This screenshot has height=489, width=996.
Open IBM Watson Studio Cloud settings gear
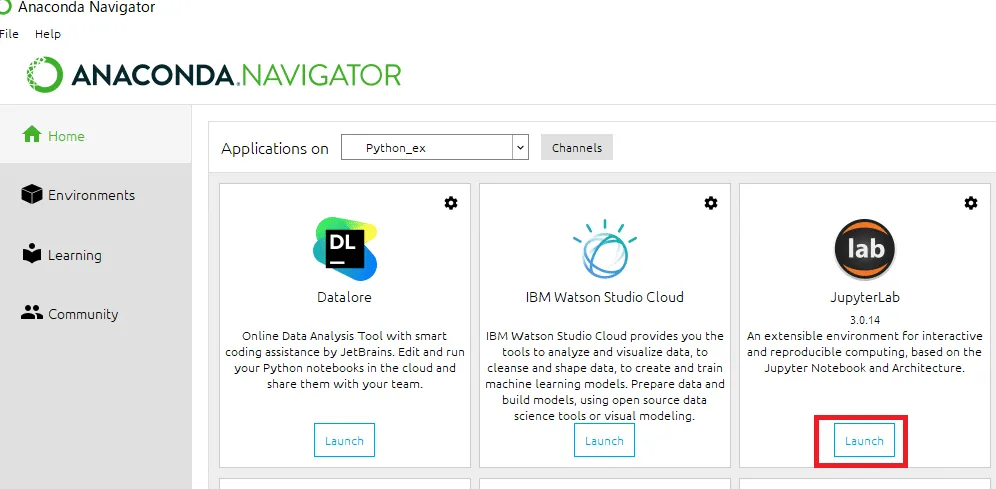point(711,203)
